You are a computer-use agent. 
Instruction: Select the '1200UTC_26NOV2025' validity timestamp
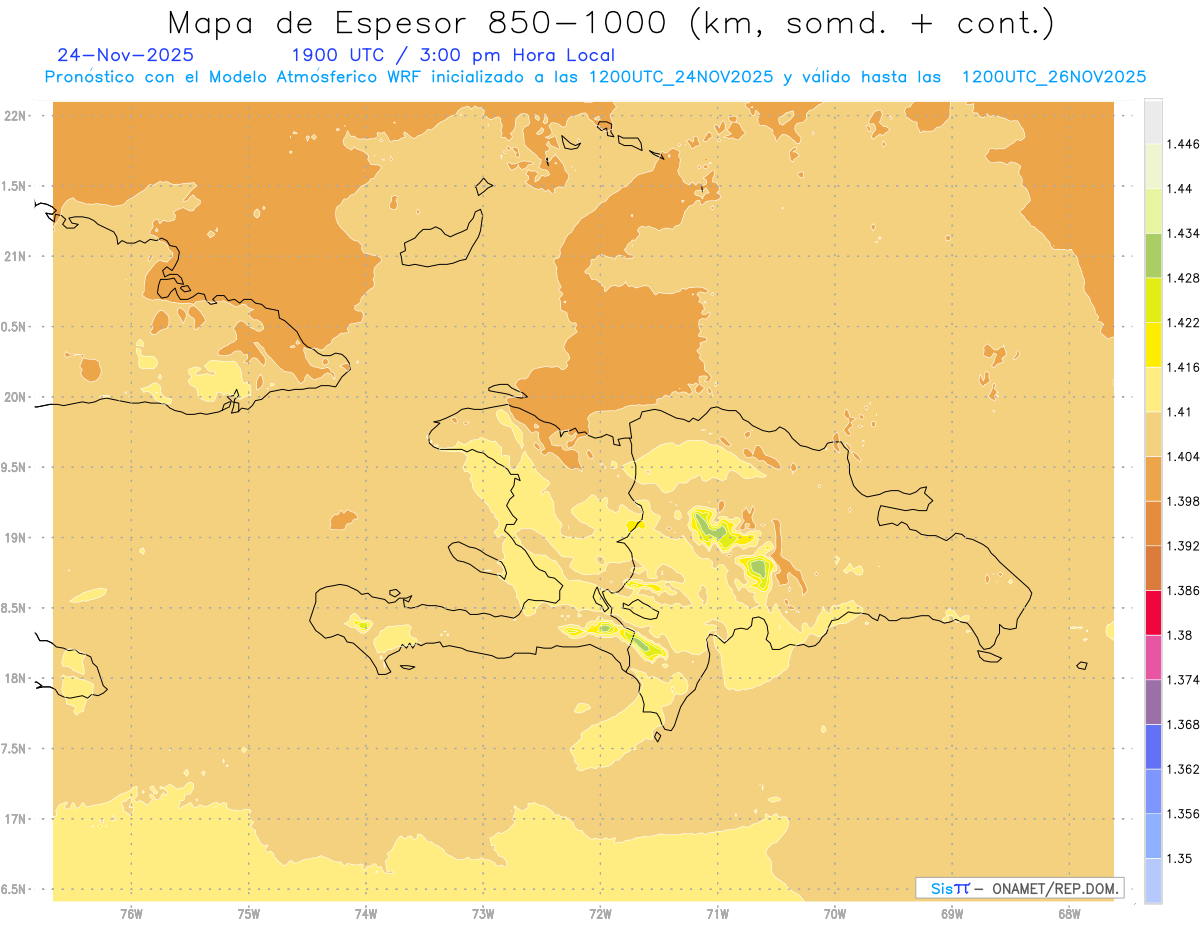[1053, 77]
